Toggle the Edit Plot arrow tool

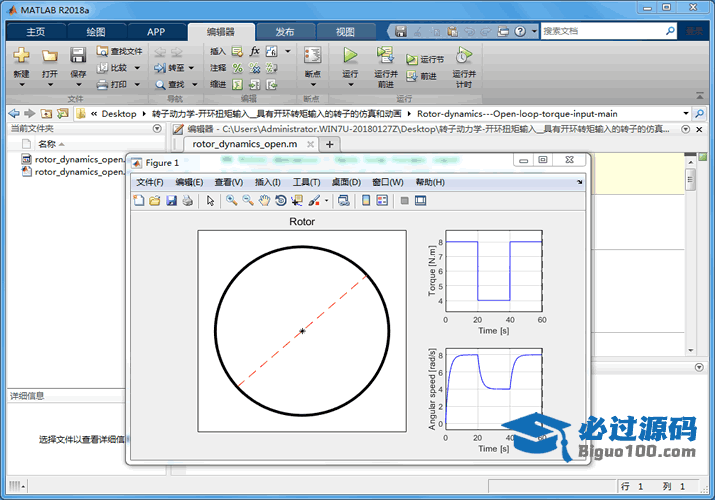pyautogui.click(x=210, y=201)
